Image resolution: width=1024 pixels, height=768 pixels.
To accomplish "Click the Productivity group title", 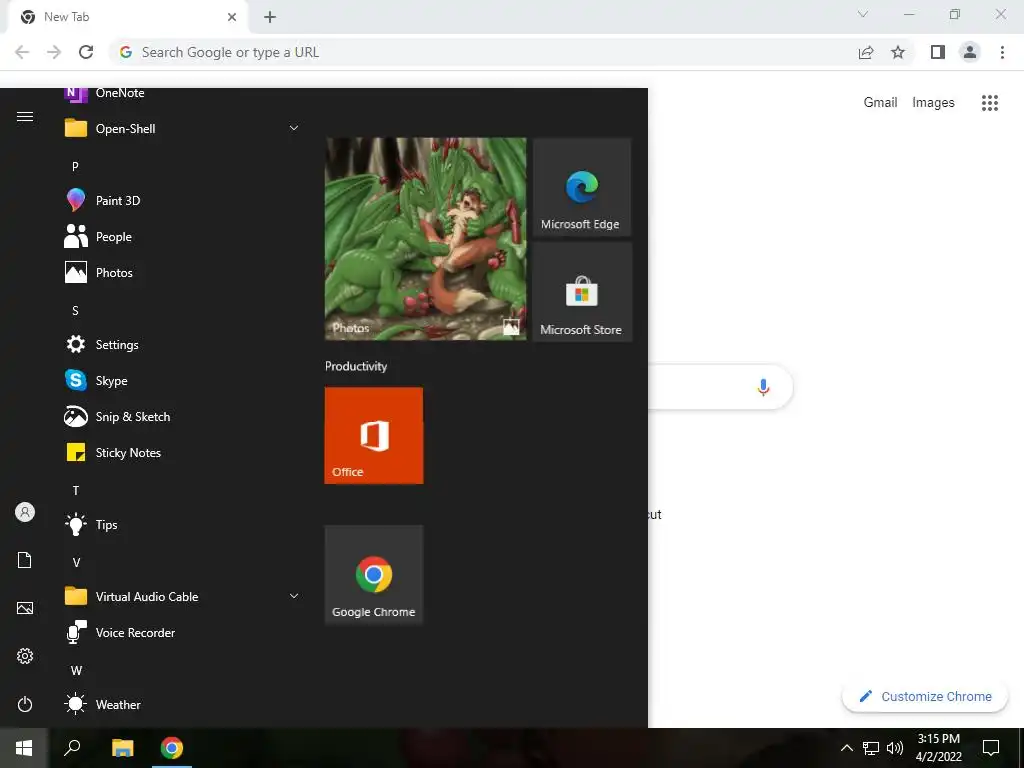I will click(356, 366).
